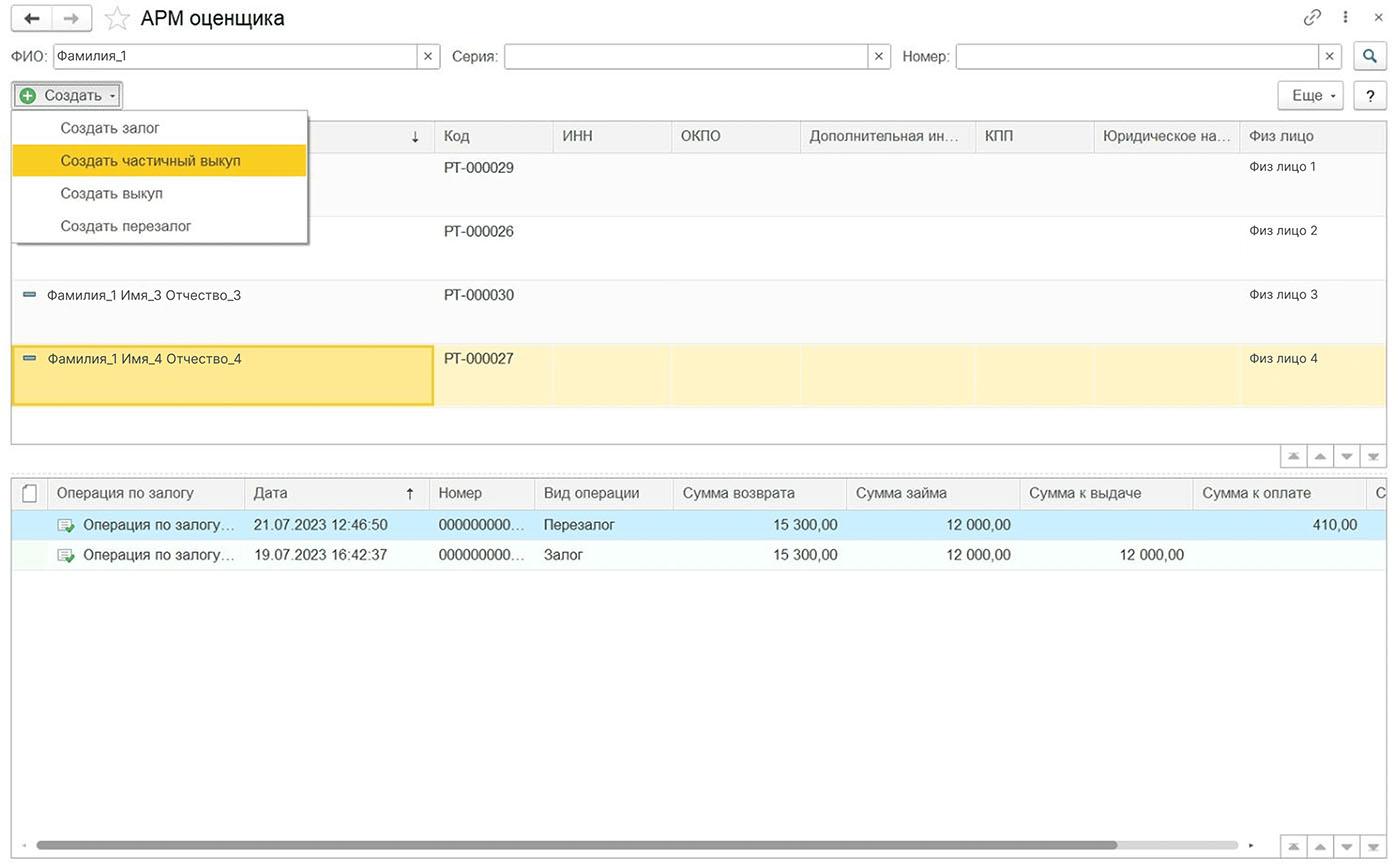Go back with the left arrow button
The image size is (1400, 868).
pyautogui.click(x=32, y=18)
